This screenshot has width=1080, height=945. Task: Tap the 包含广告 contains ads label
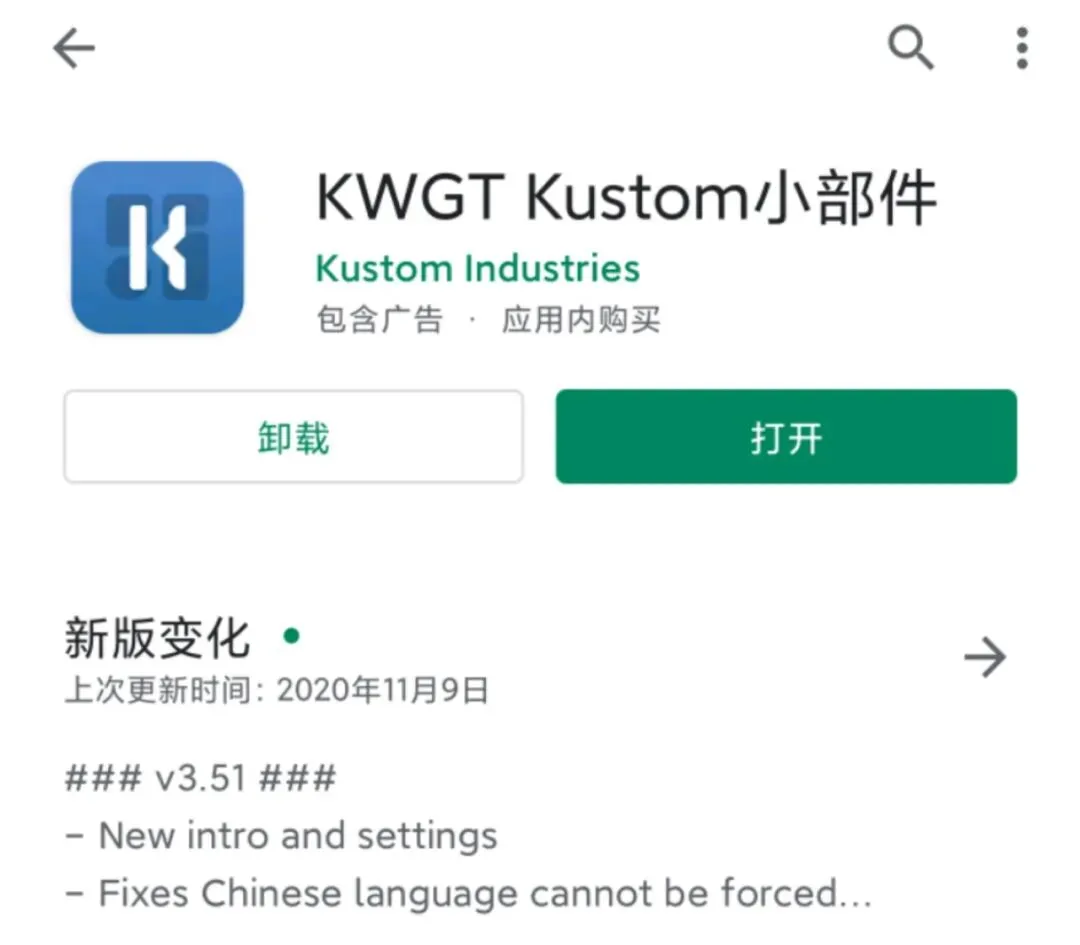(x=380, y=320)
